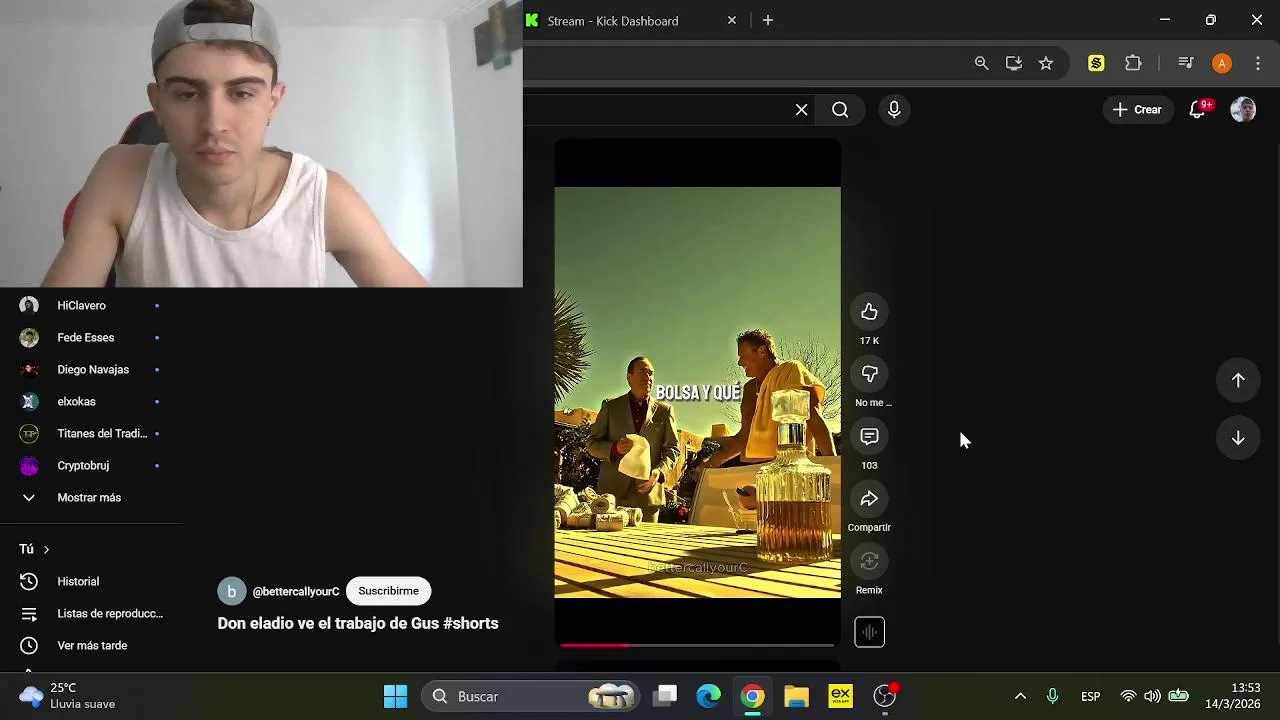Open OBS Studio from taskbar
This screenshot has width=1280, height=720.
tap(885, 696)
